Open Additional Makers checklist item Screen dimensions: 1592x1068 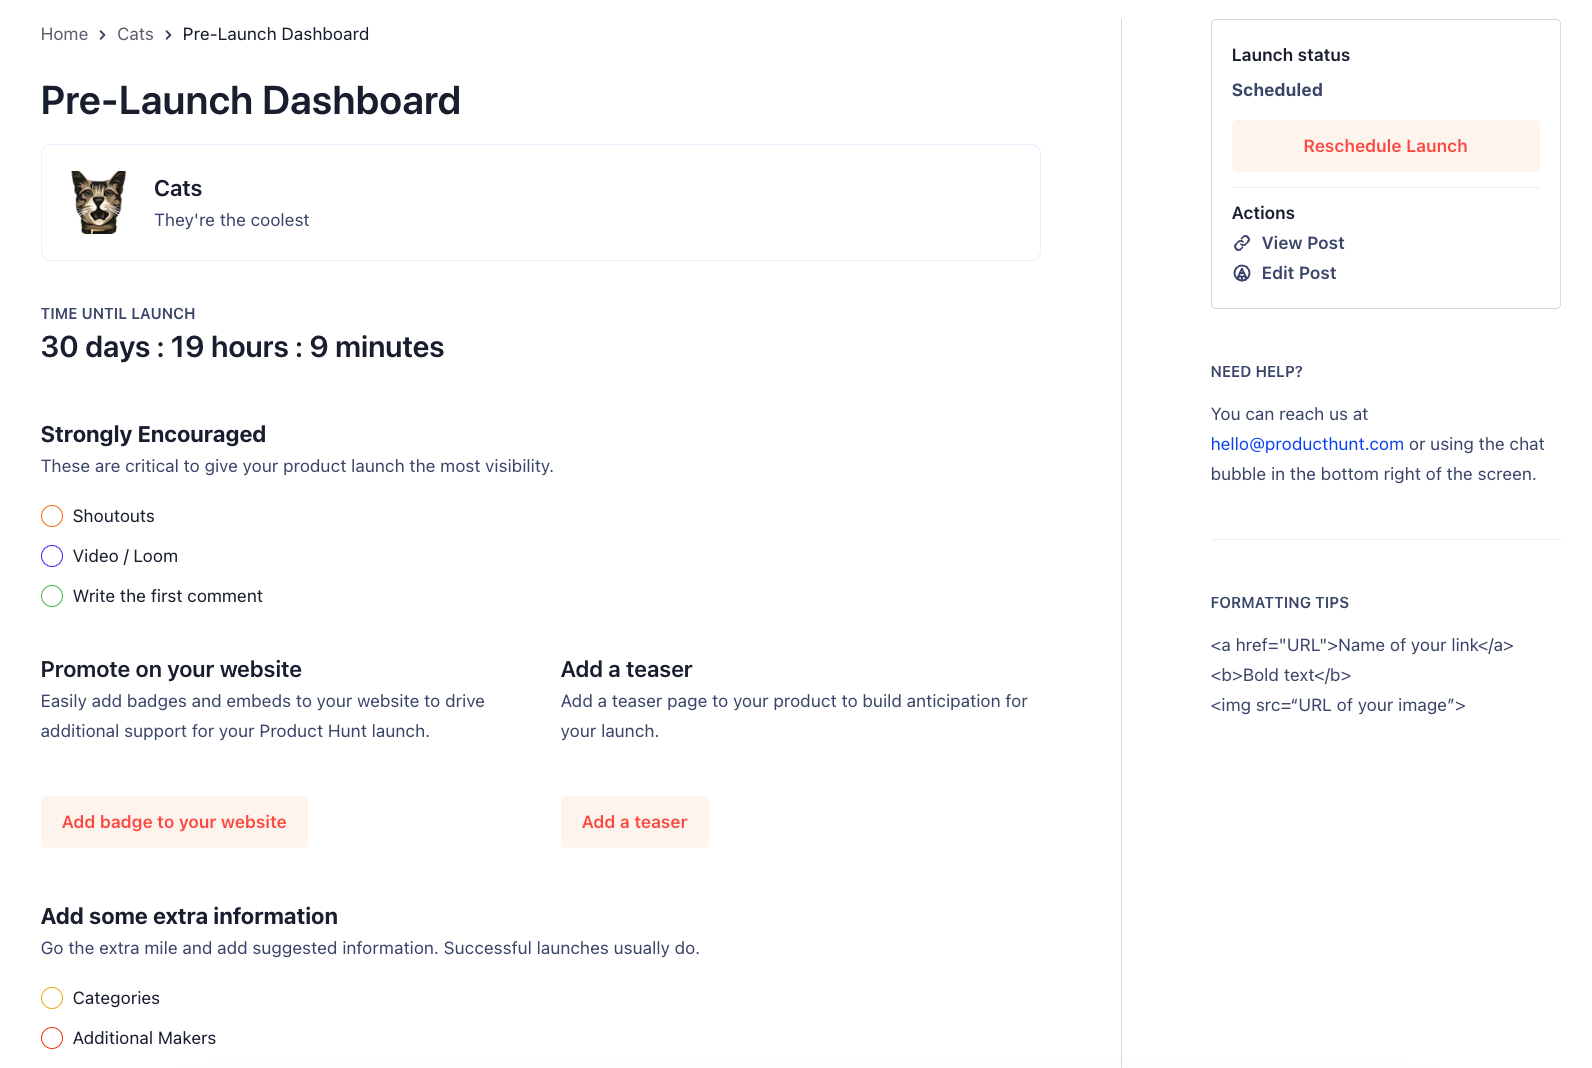144,1038
